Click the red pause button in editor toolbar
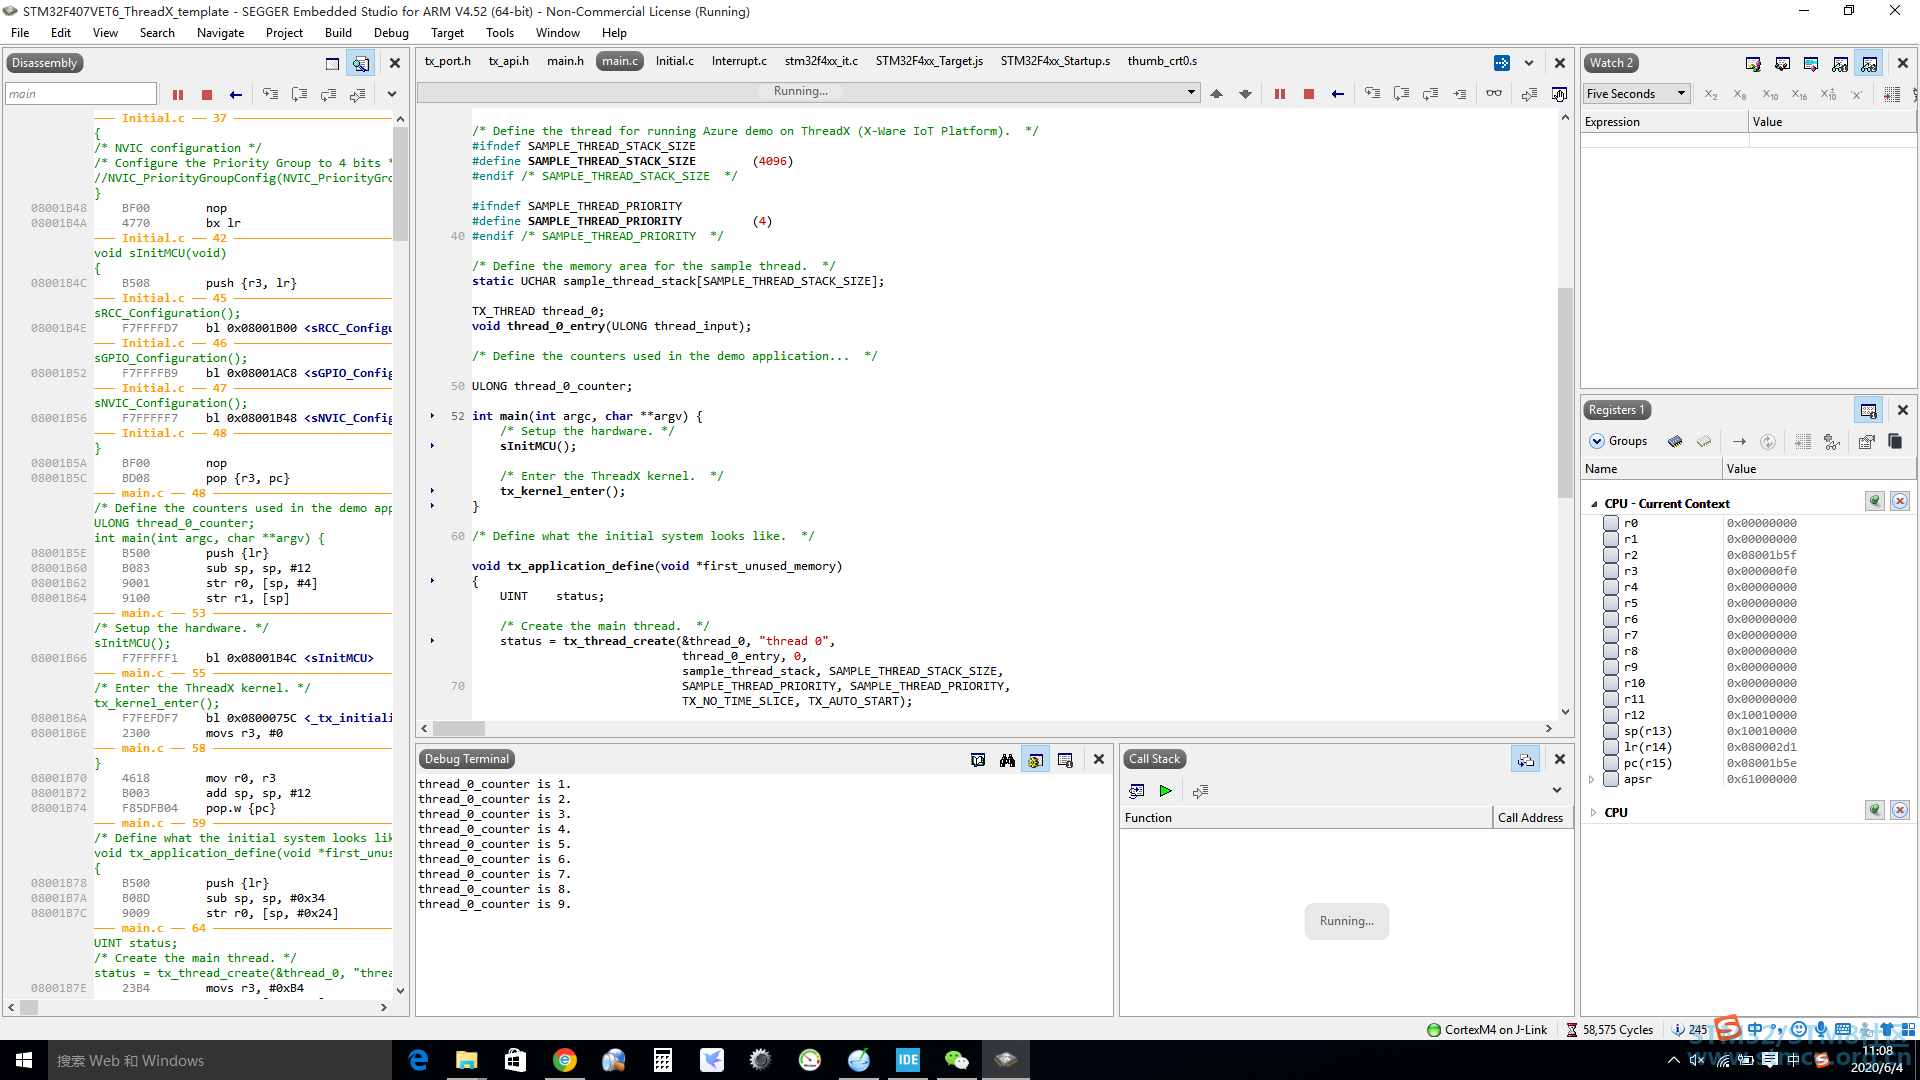 [x=1280, y=94]
